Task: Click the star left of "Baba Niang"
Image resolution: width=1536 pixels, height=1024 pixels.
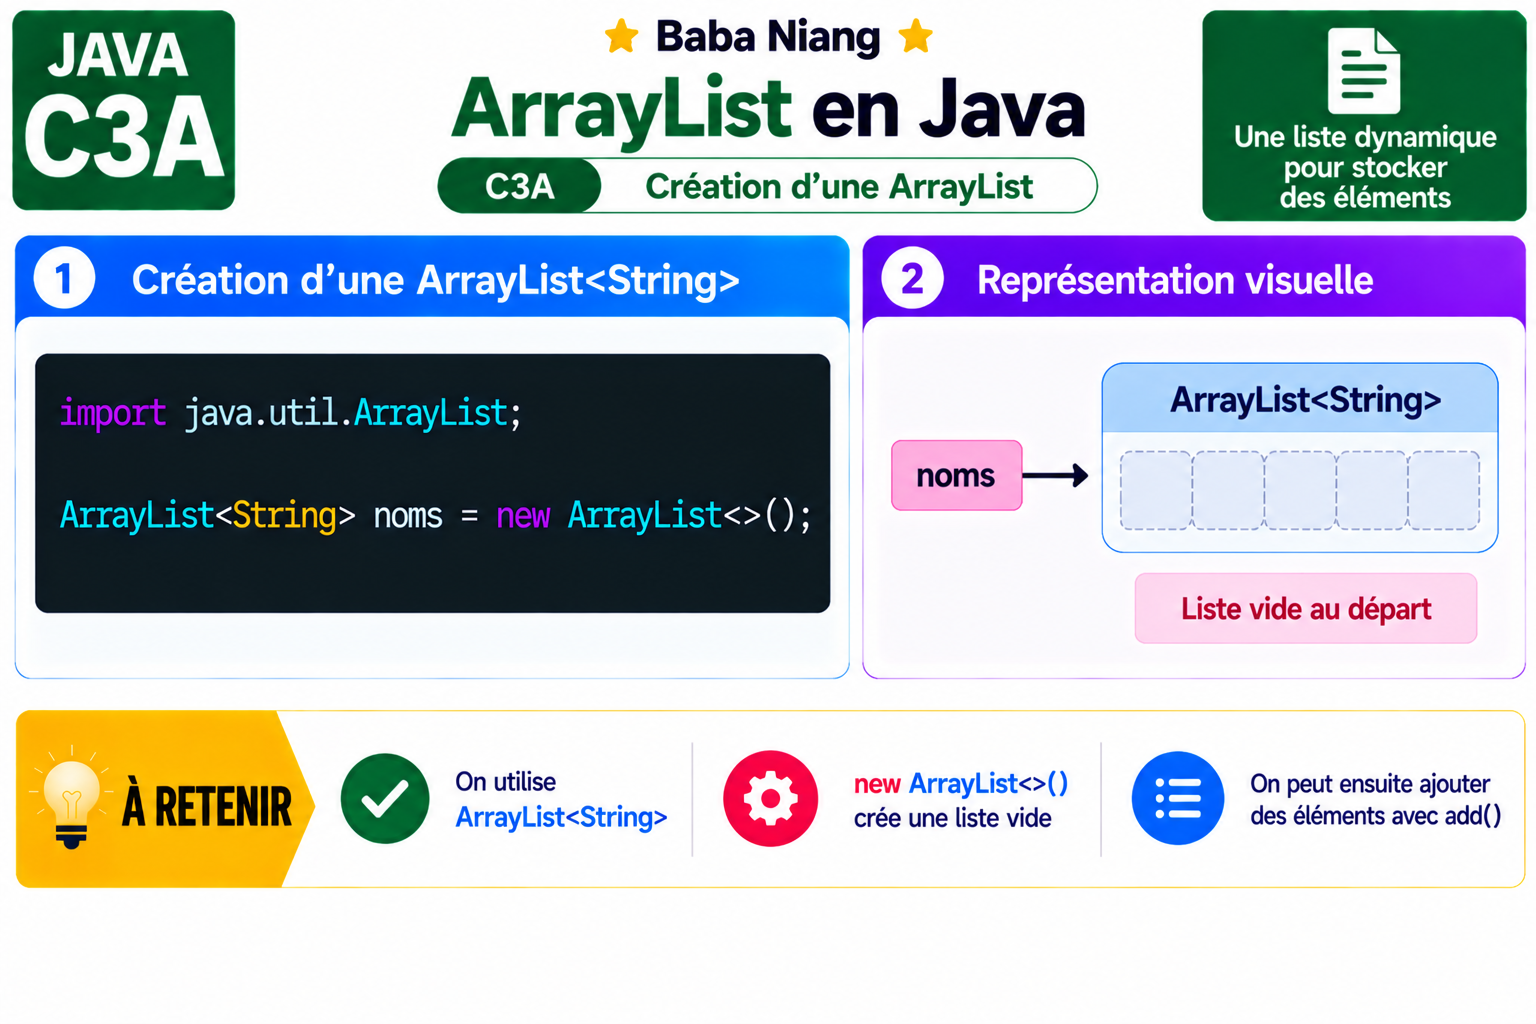Action: click(x=622, y=37)
